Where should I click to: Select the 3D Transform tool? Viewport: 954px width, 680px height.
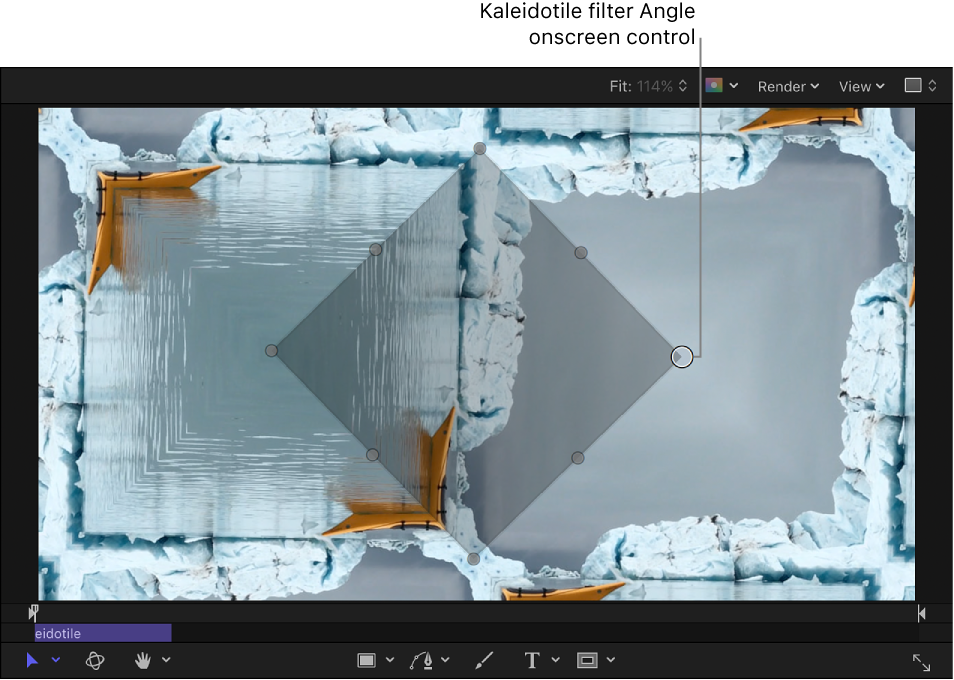[95, 660]
